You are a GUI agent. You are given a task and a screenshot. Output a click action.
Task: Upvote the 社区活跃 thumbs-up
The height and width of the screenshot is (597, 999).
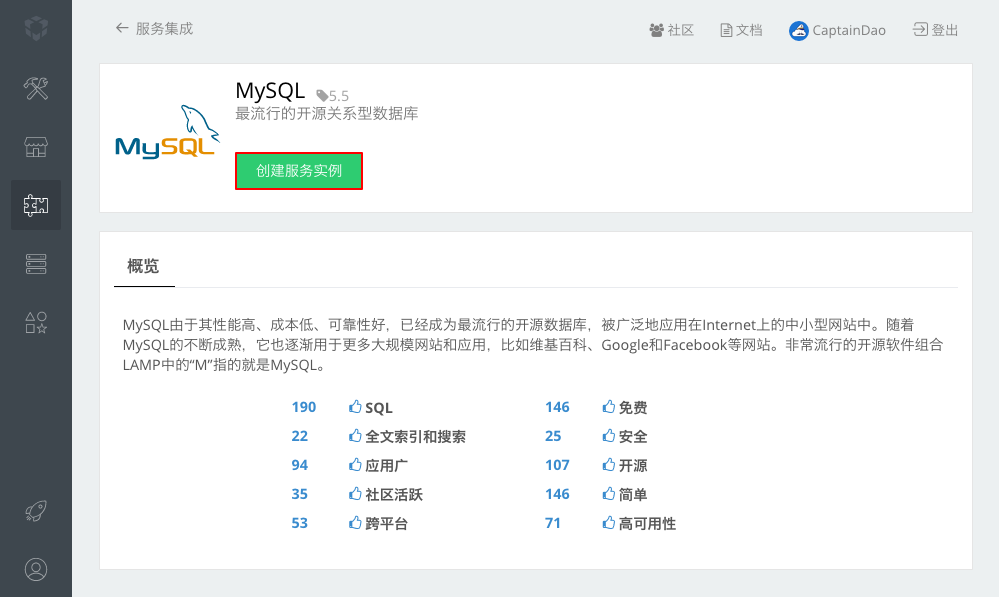(355, 494)
